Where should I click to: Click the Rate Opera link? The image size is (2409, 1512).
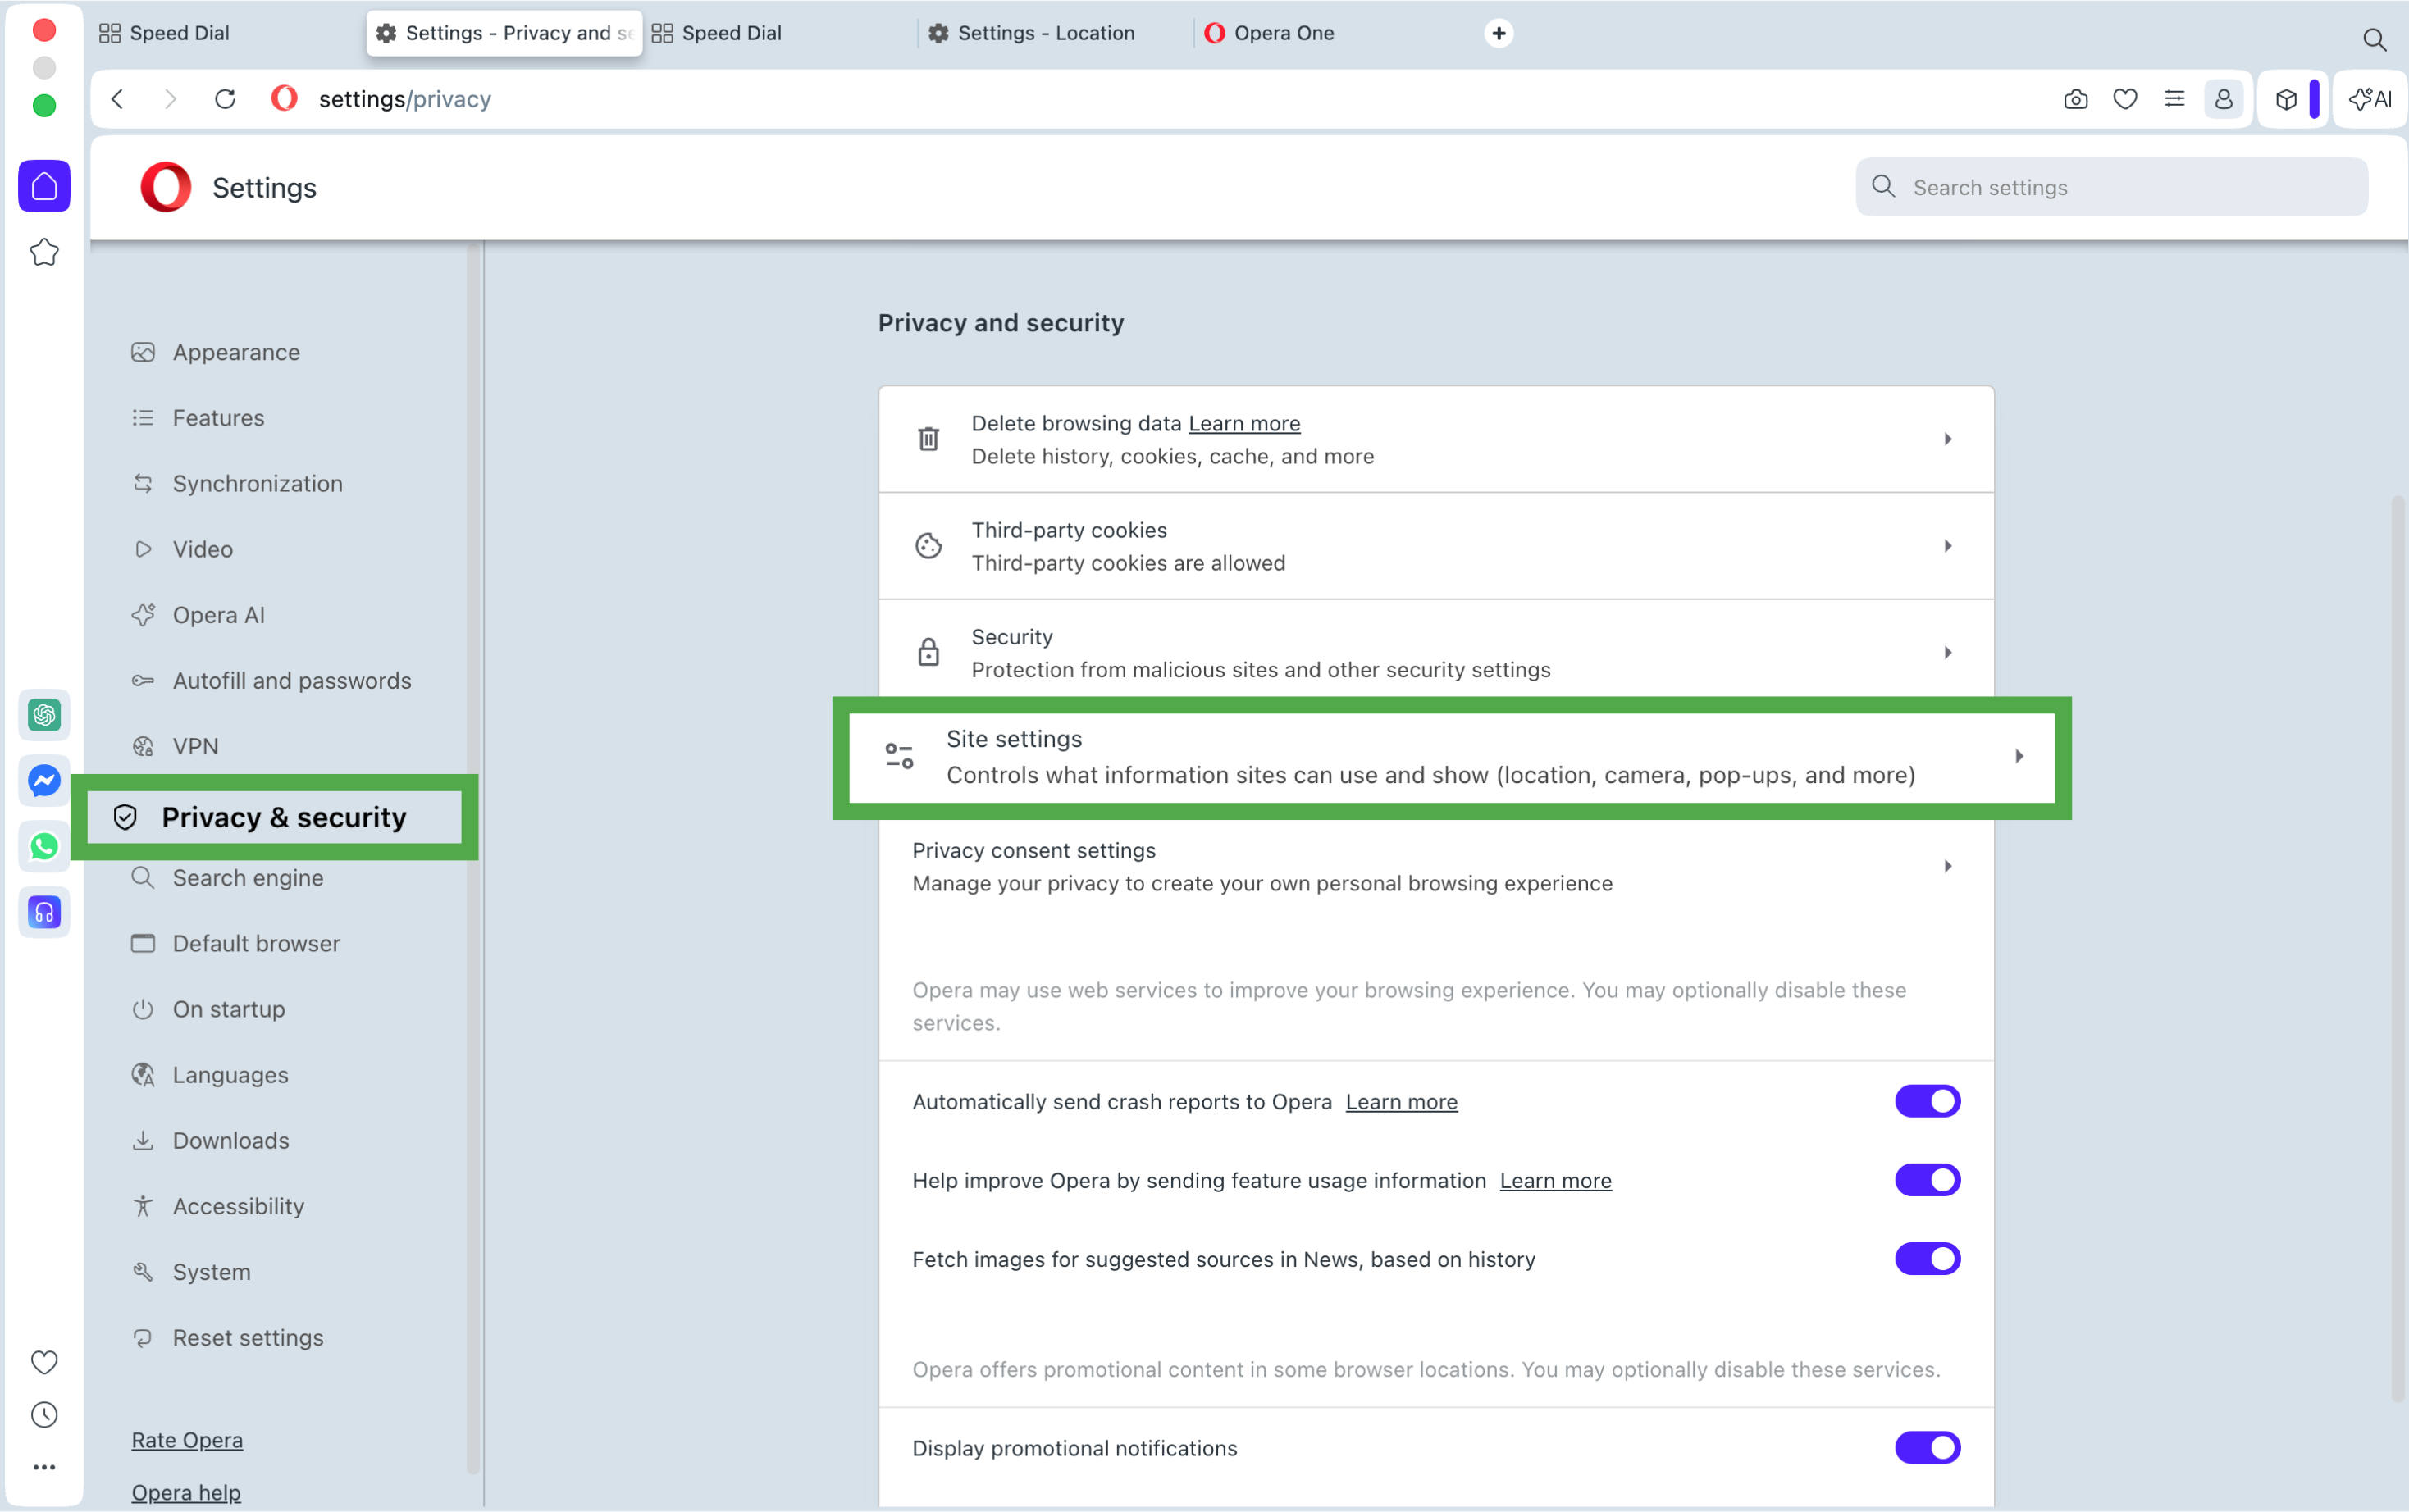tap(187, 1440)
